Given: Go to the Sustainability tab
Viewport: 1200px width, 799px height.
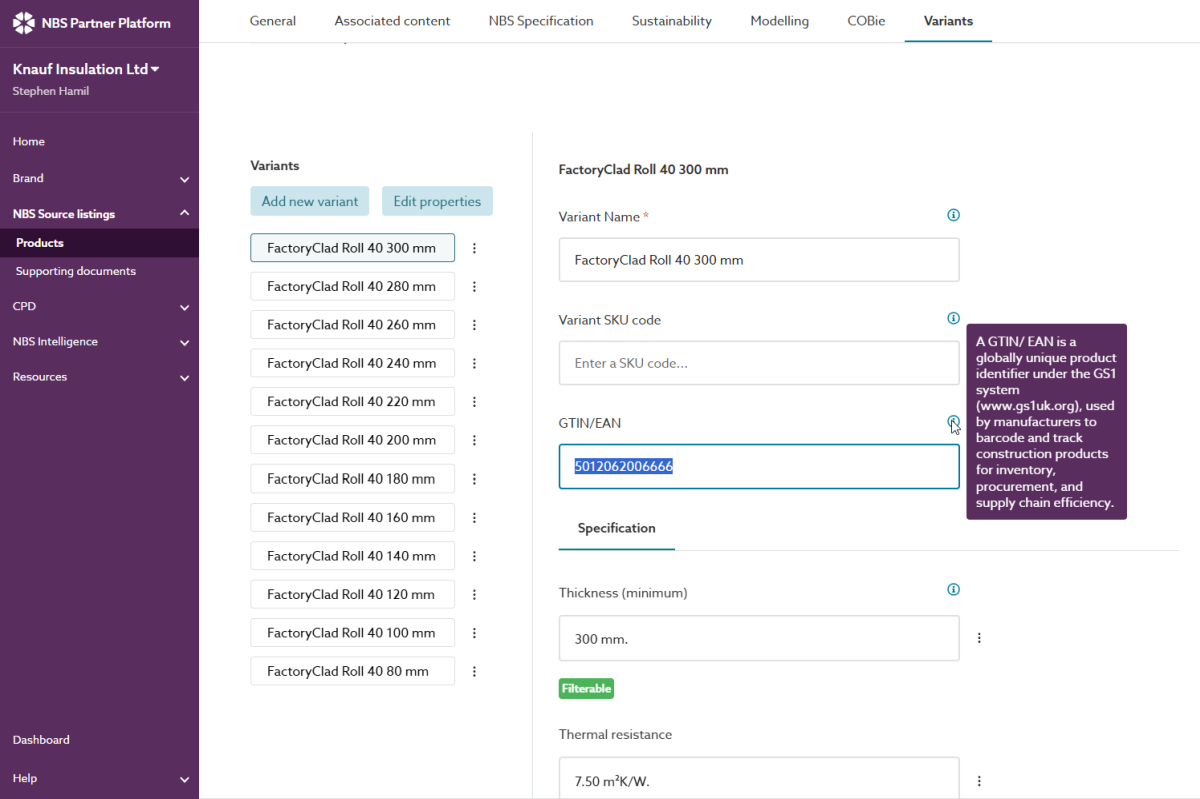Looking at the screenshot, I should (672, 21).
